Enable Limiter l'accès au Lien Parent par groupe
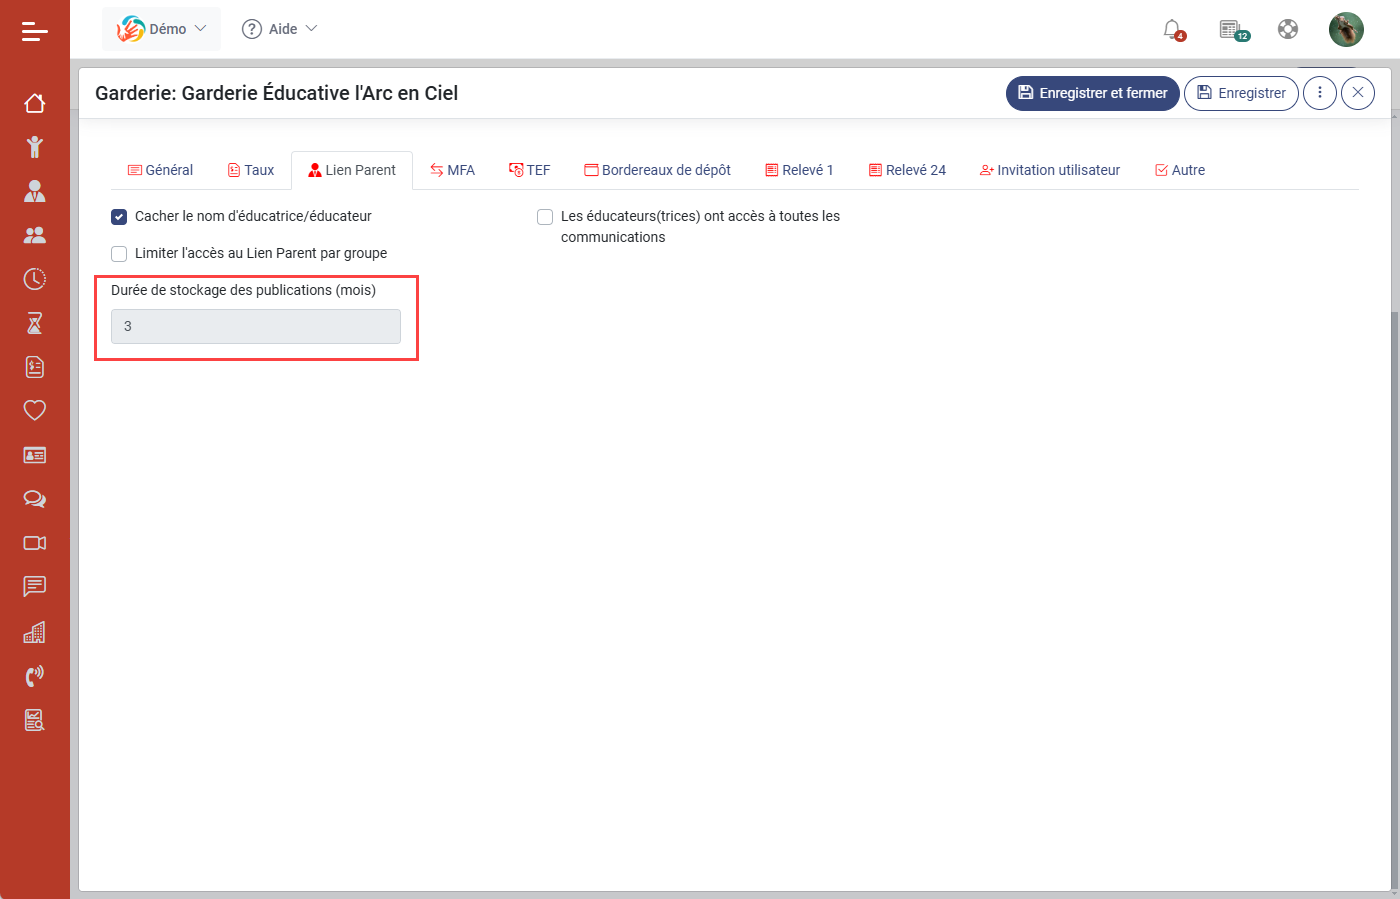The height and width of the screenshot is (899, 1400). [x=119, y=254]
